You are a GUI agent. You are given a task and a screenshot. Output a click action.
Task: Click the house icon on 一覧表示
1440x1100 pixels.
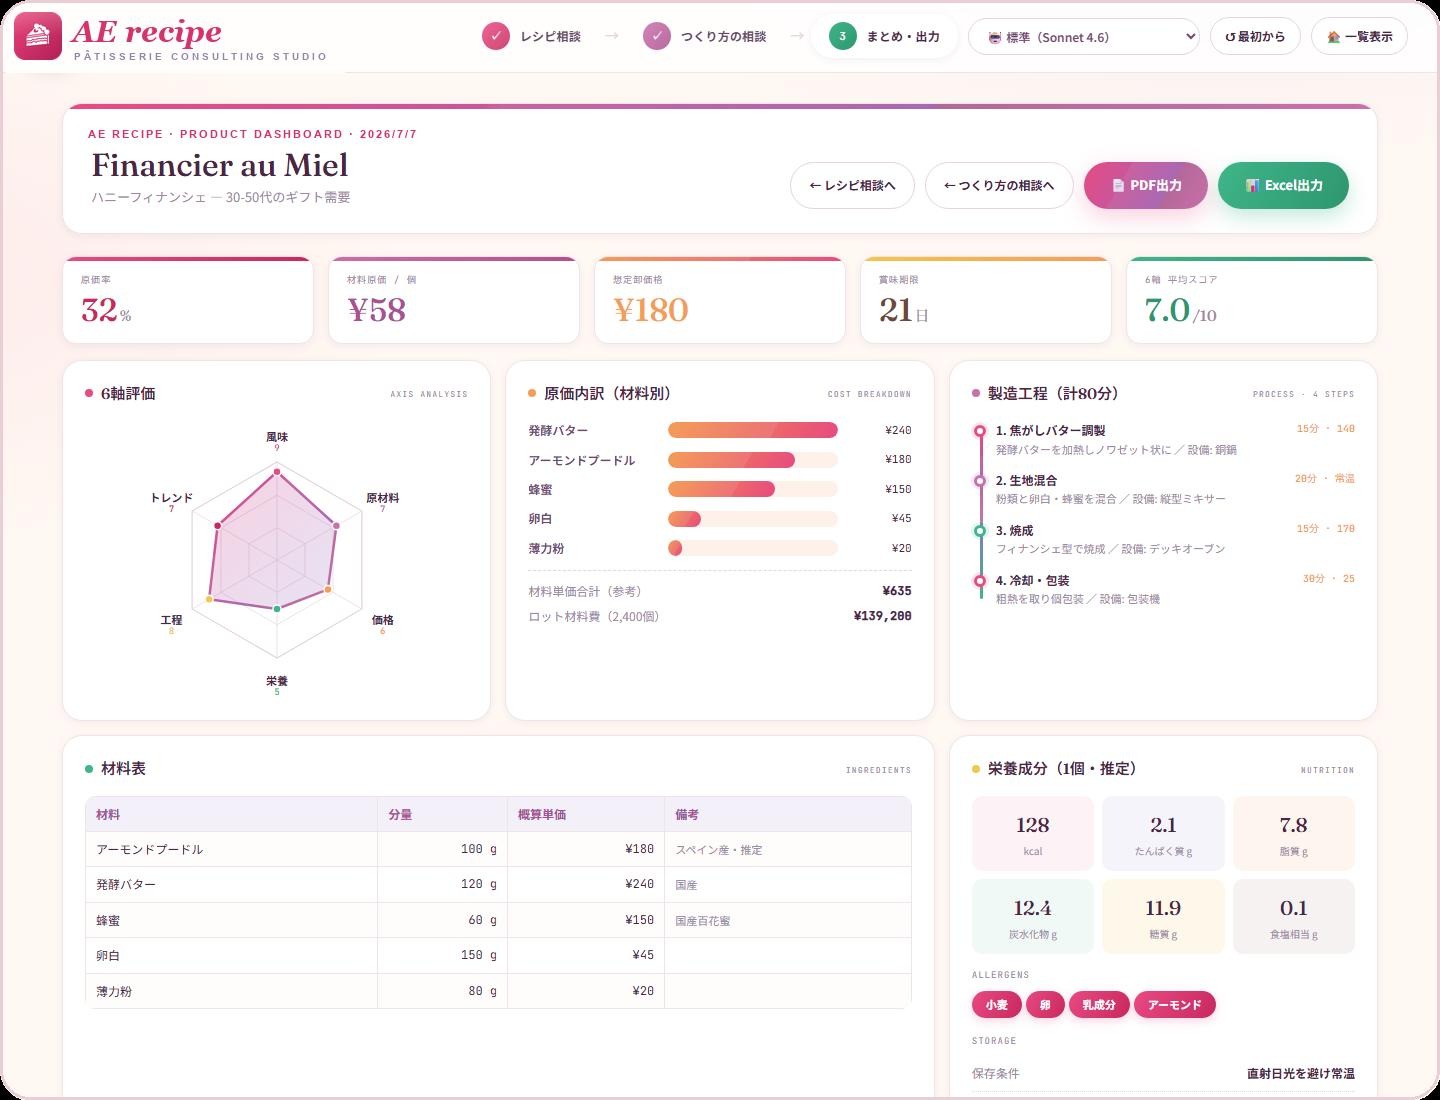point(1333,37)
